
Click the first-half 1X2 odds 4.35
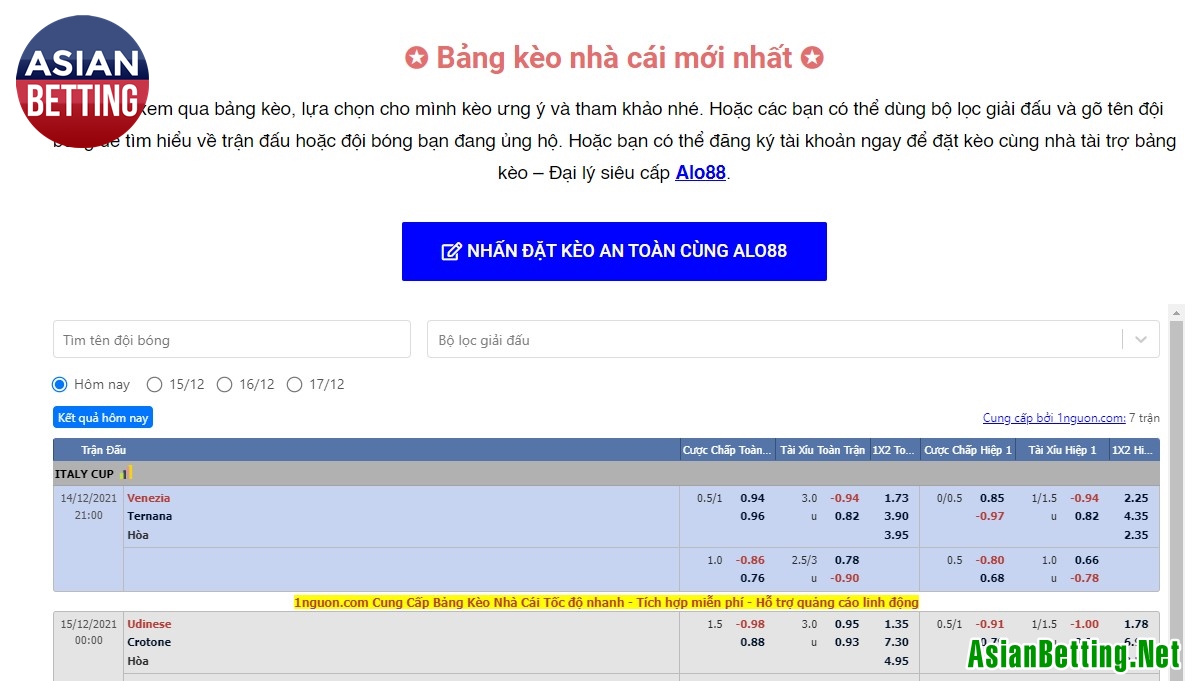pyautogui.click(x=1136, y=516)
